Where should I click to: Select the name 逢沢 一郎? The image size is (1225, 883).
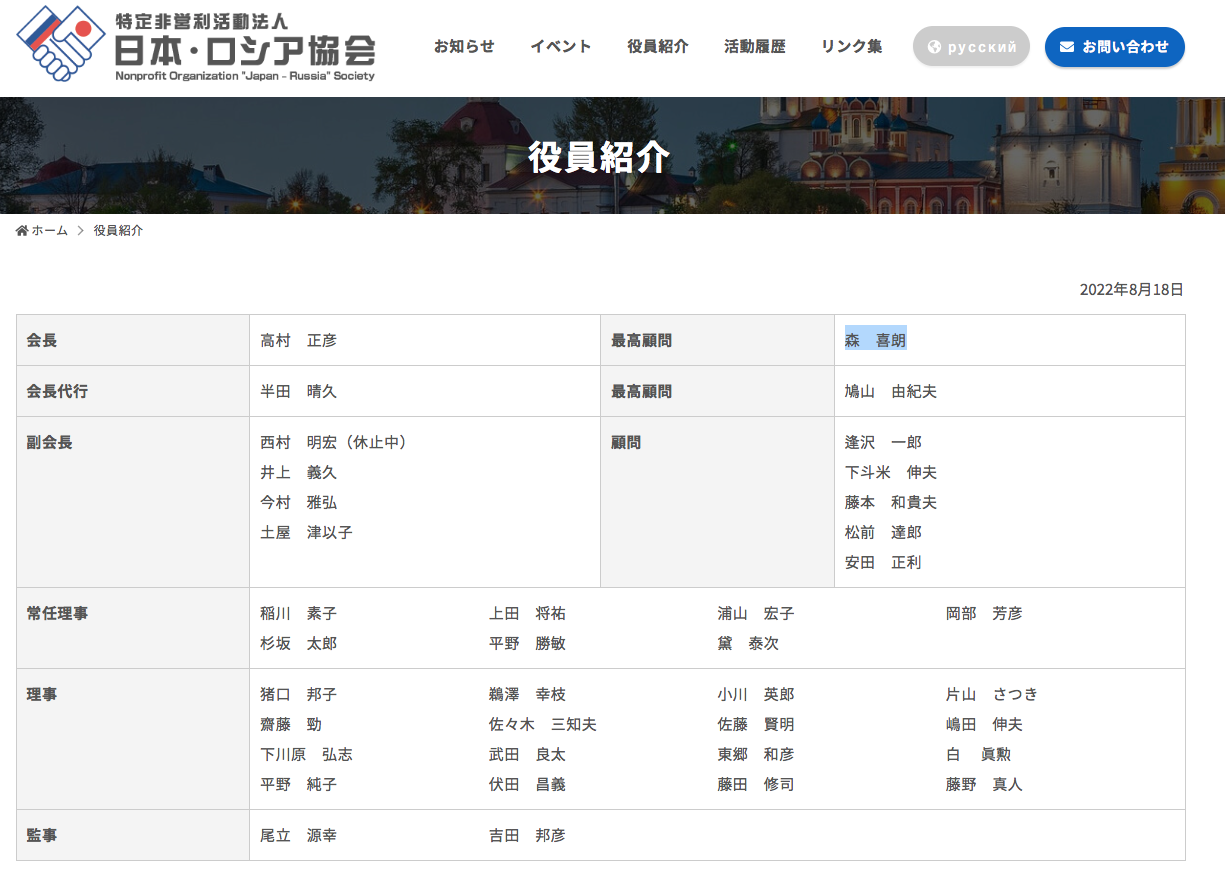[x=884, y=442]
